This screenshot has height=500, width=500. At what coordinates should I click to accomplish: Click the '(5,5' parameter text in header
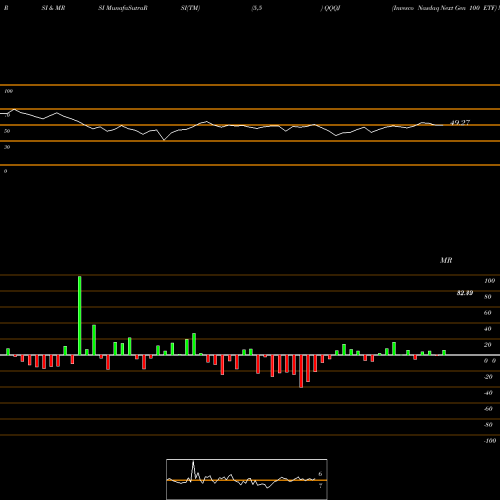pyautogui.click(x=257, y=8)
